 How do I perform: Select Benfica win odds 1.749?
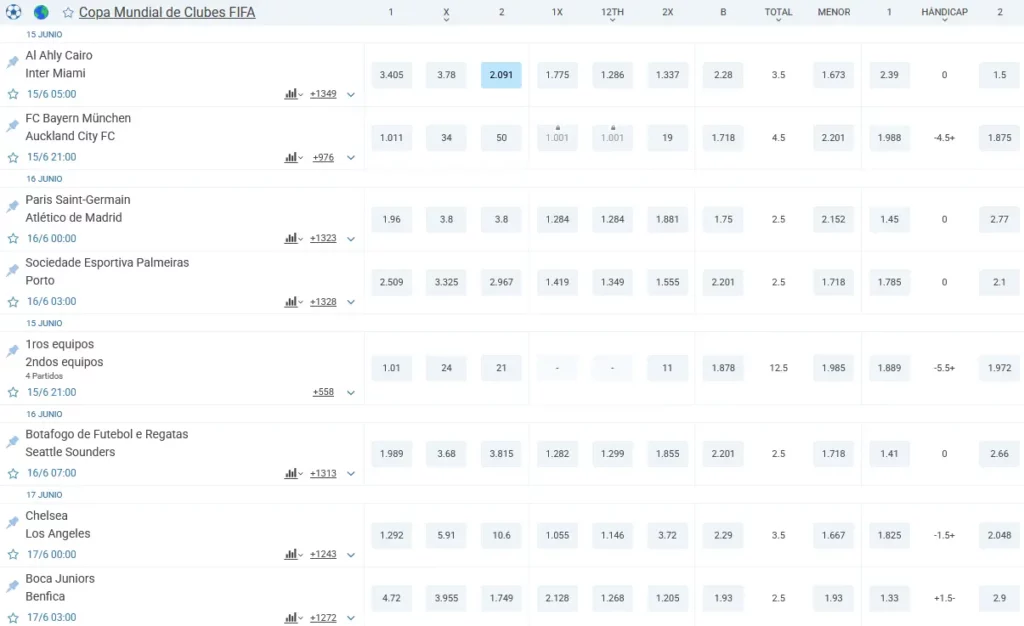[501, 598]
